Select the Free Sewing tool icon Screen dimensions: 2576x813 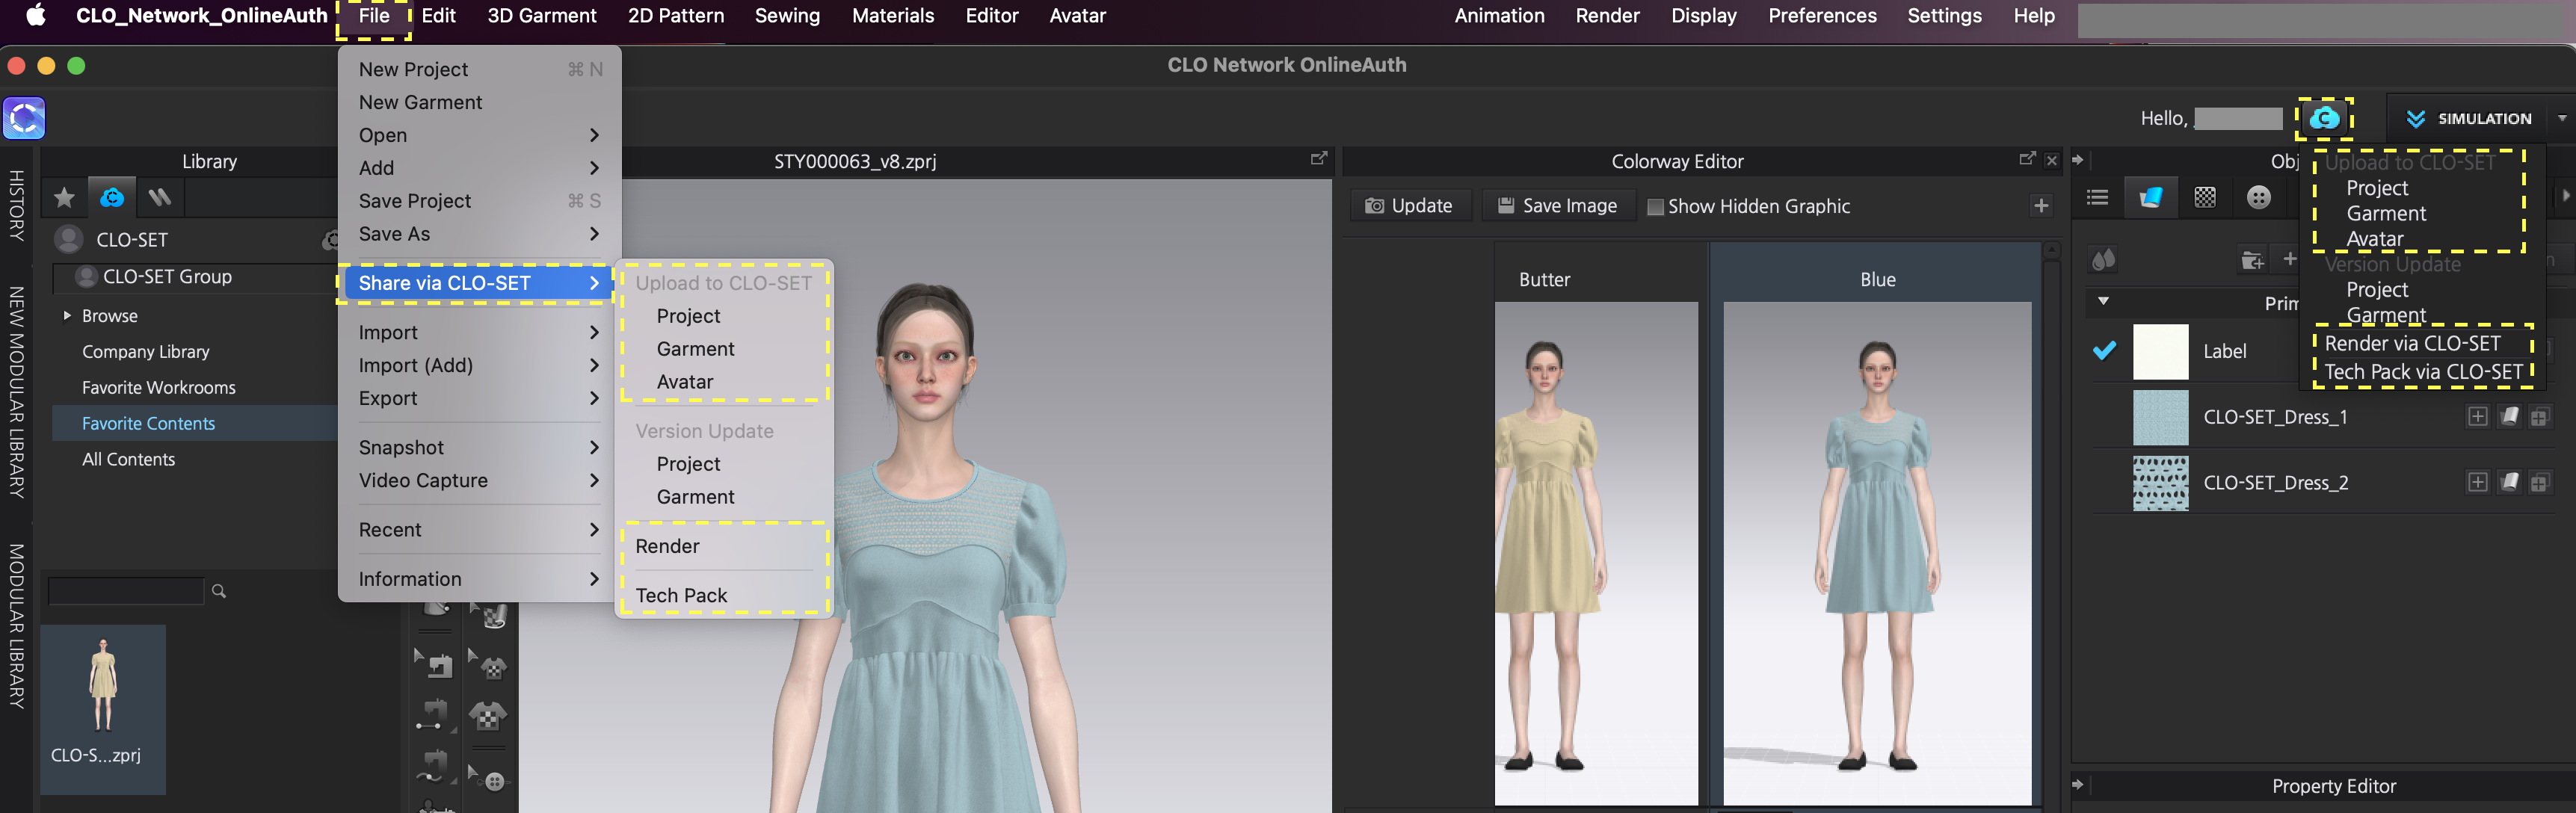[434, 767]
